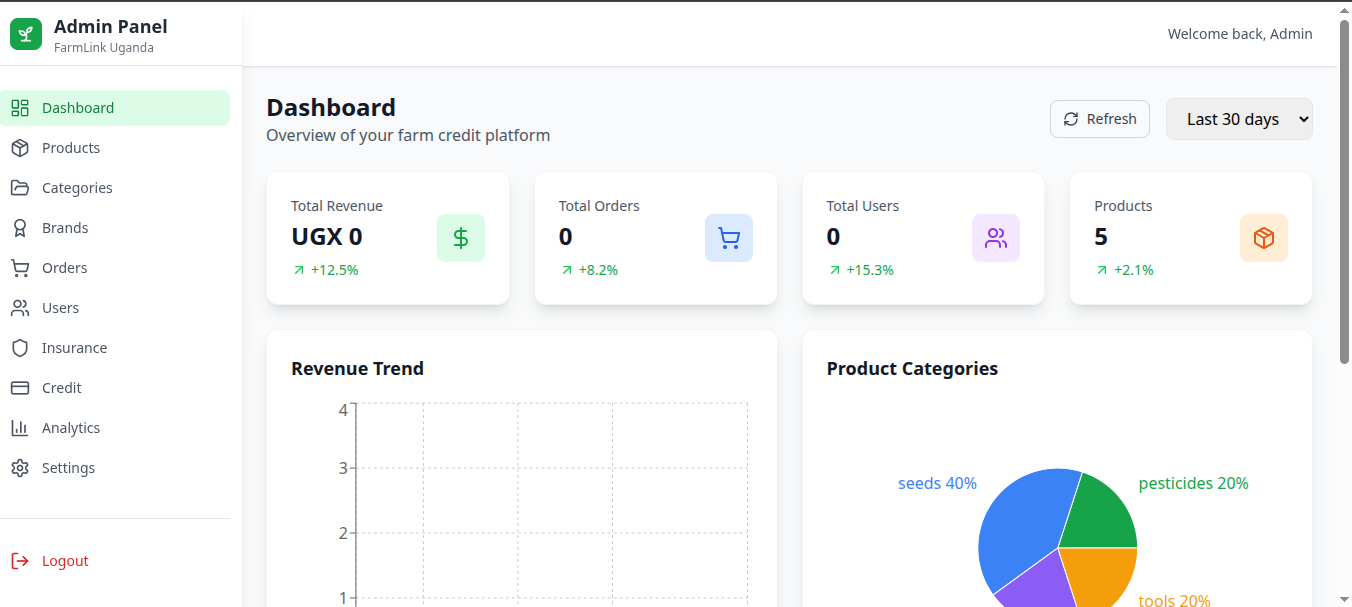Click the scrollbar down arrow
1352x607 pixels.
(x=1344, y=599)
